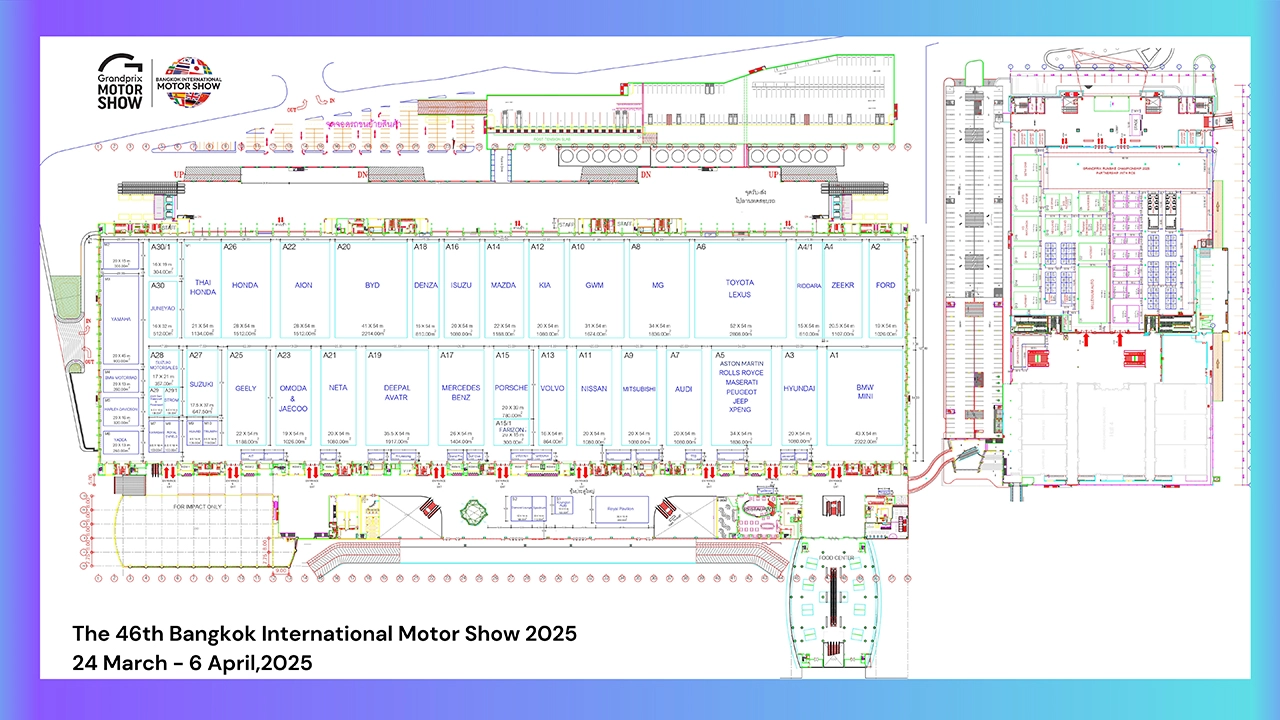Screen dimensions: 1280x720
Task: Select the Hyundai booth A3
Action: point(799,388)
